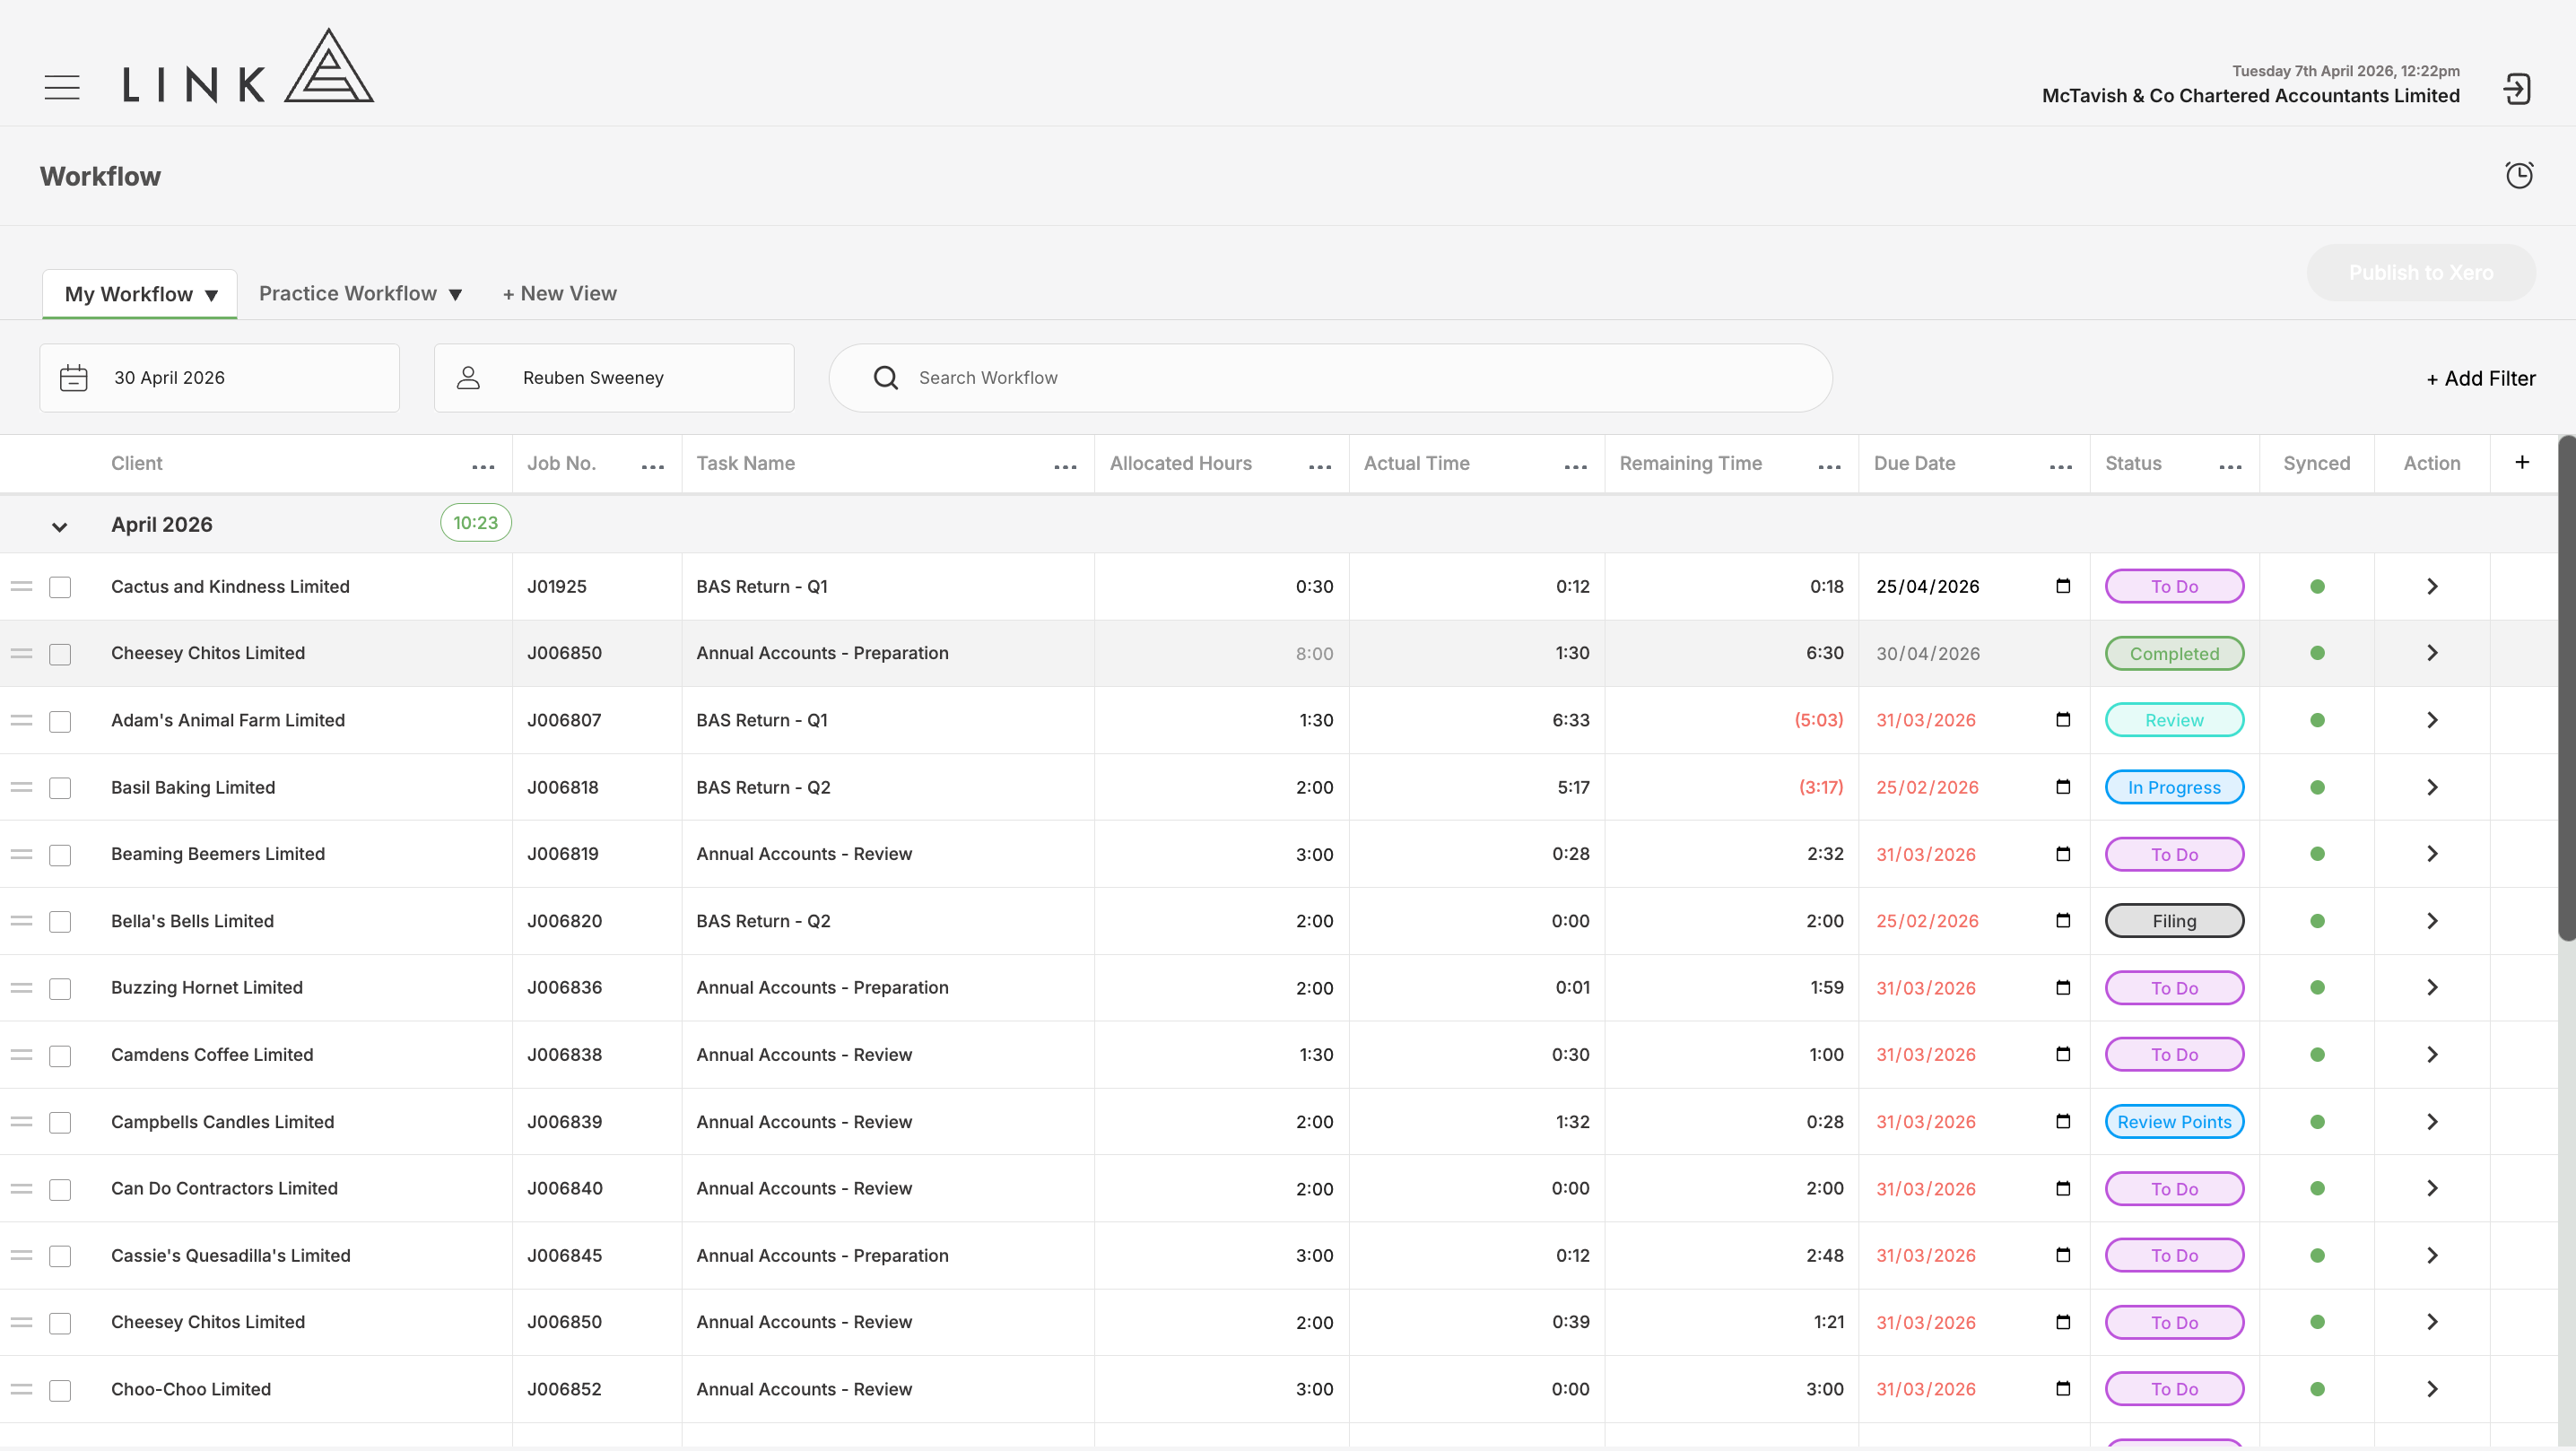This screenshot has width=2576, height=1451.
Task: Change Review status for Adam's Animal Farm
Action: 2174,720
